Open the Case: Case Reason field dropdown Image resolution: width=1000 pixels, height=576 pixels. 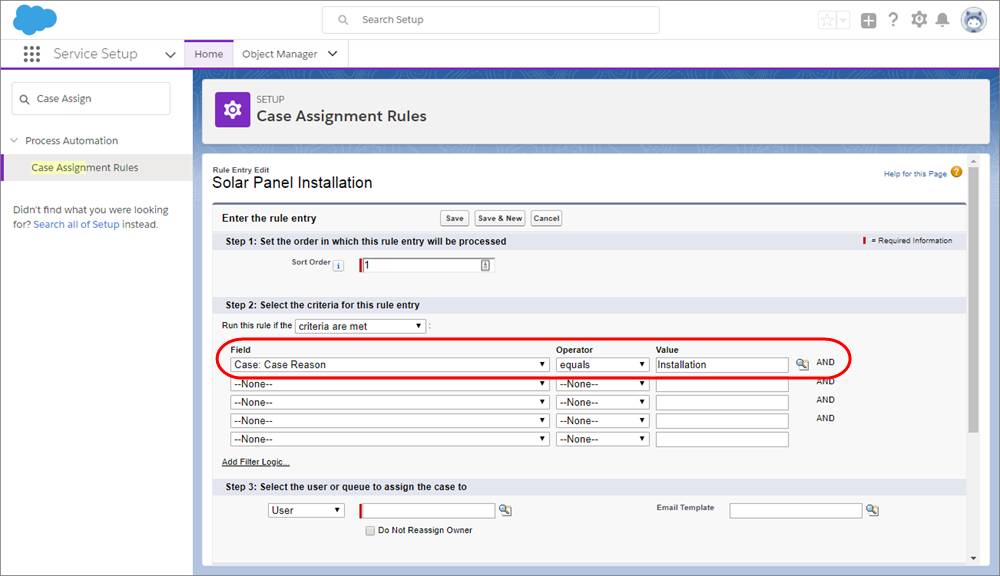(390, 364)
